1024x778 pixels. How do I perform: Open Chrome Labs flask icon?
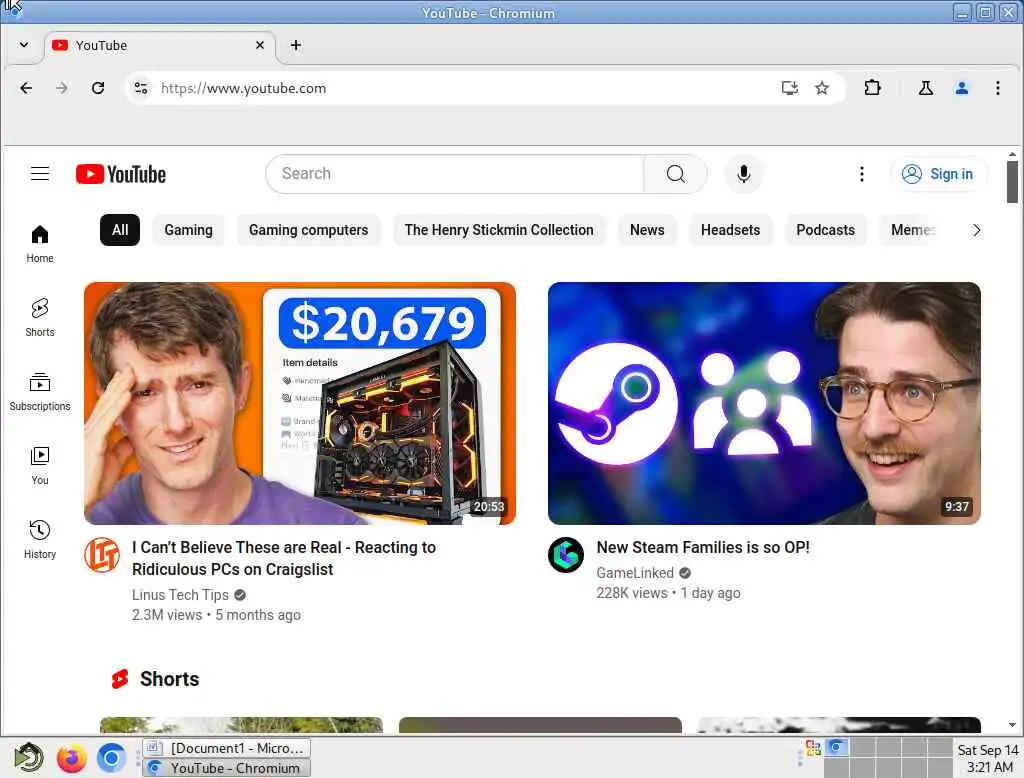tap(925, 88)
